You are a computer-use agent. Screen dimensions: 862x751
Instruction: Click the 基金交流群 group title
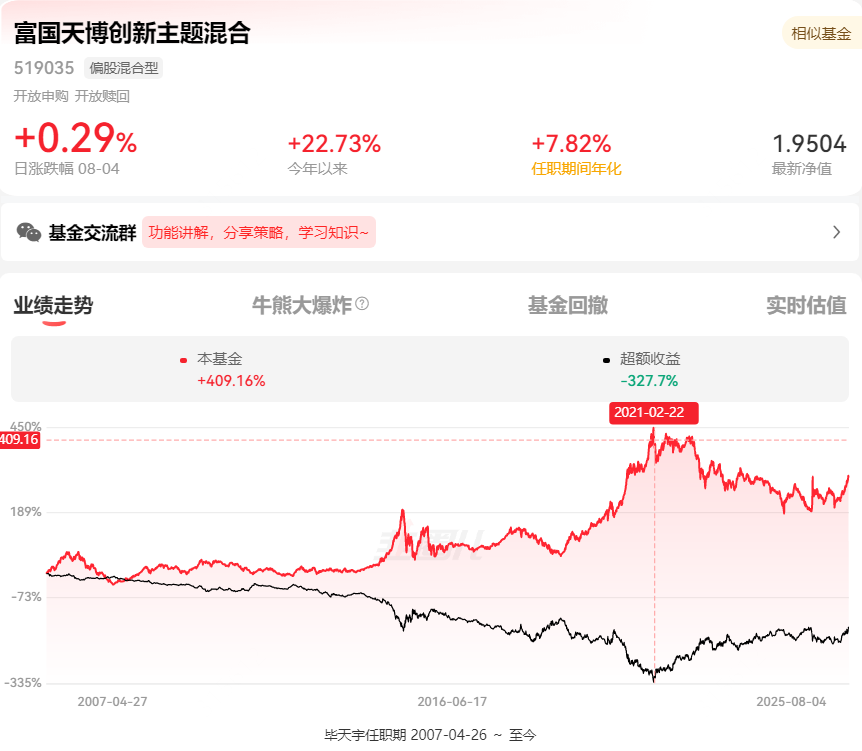coord(92,233)
